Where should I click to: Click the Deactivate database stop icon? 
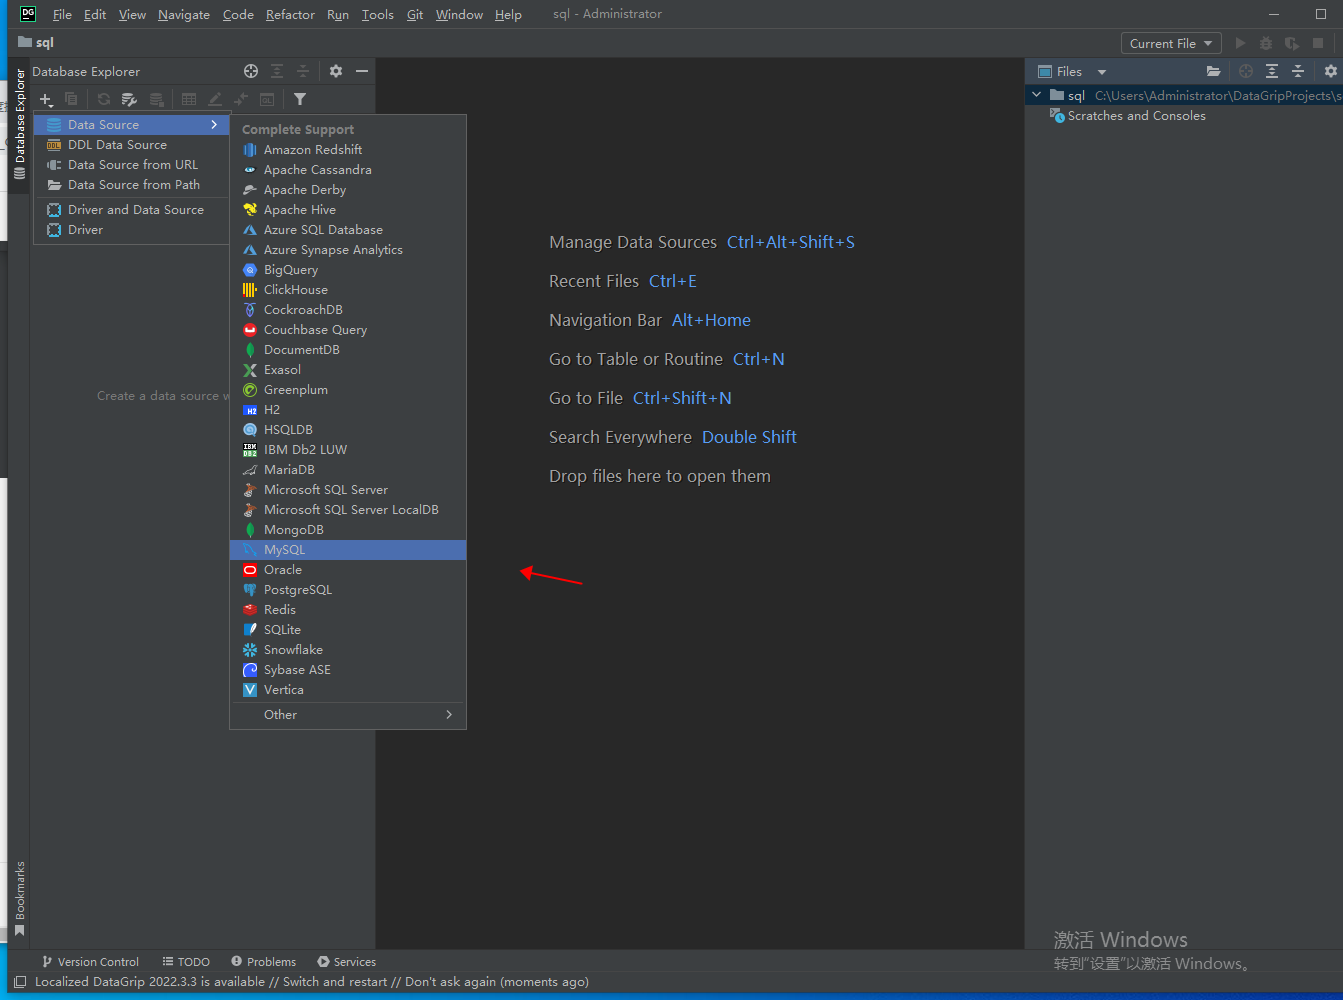point(157,99)
